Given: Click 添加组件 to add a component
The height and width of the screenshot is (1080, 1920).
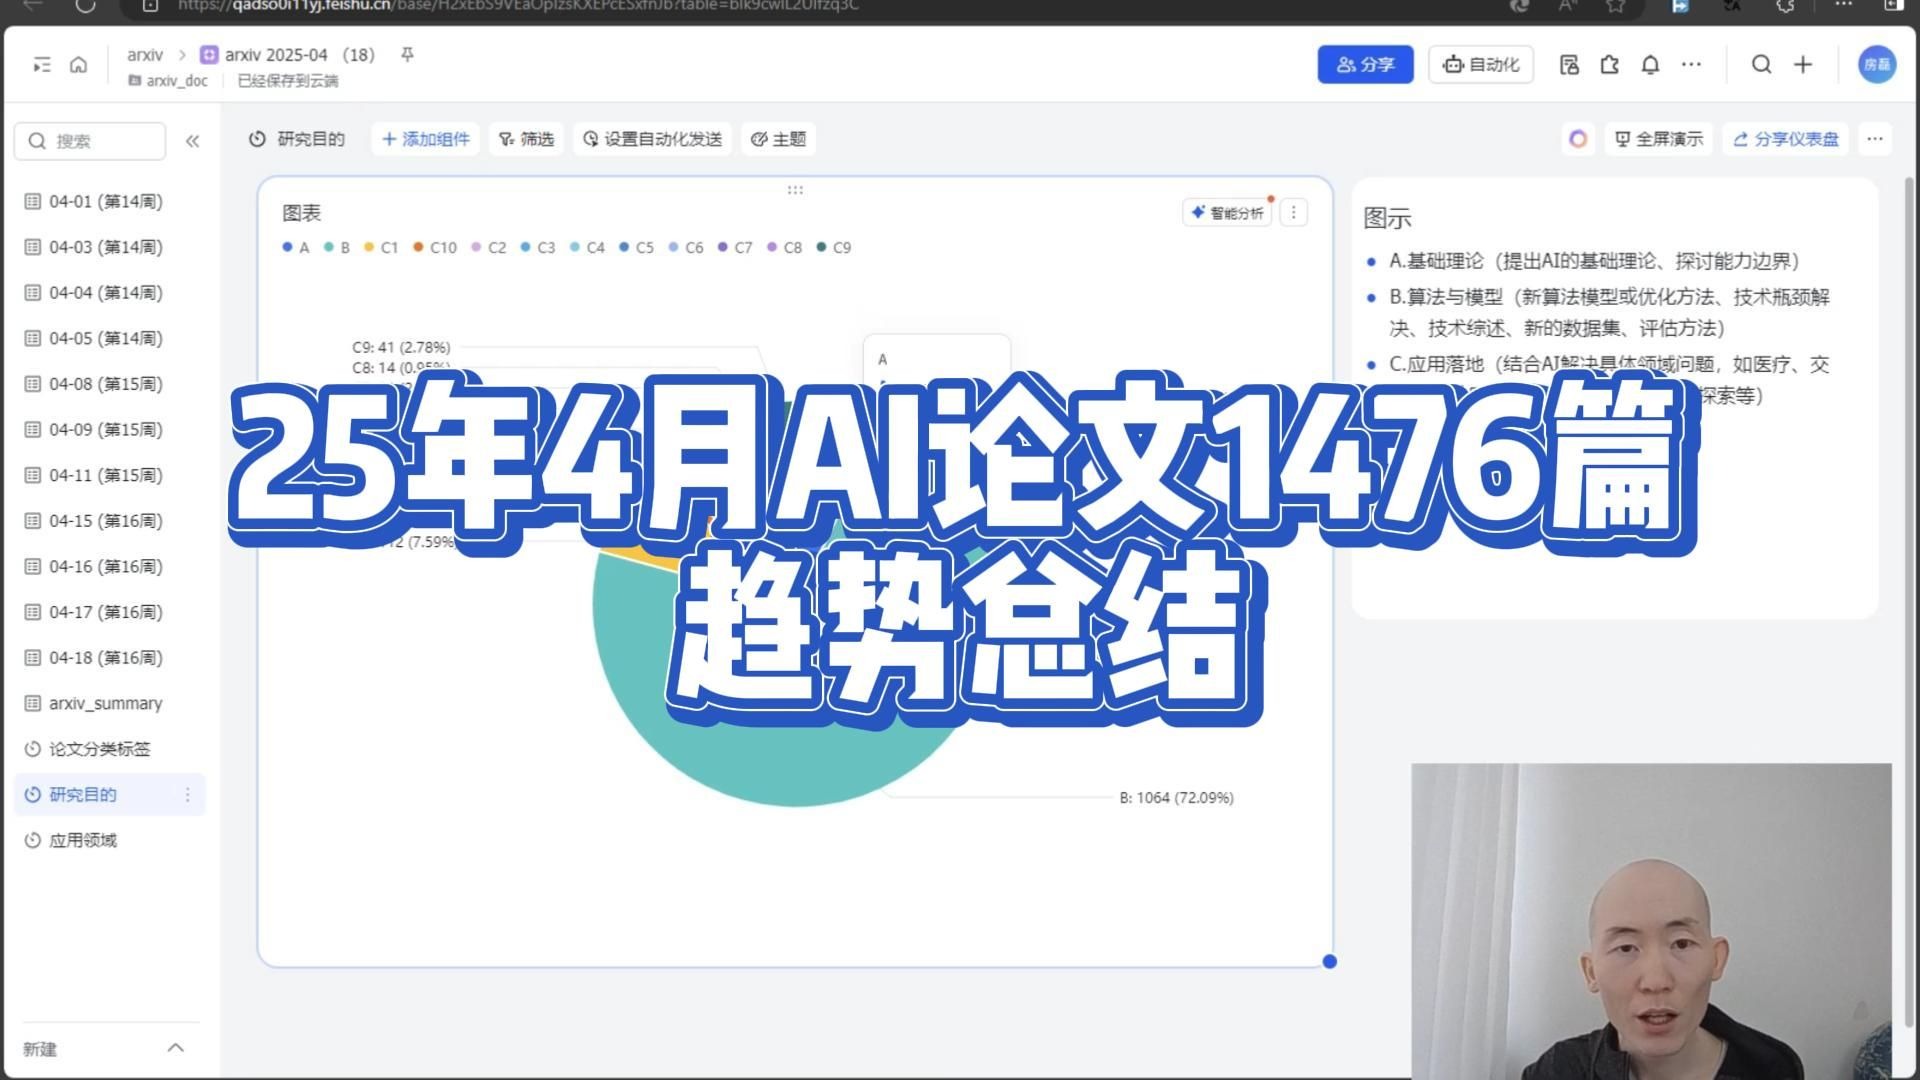Looking at the screenshot, I should click(x=425, y=139).
